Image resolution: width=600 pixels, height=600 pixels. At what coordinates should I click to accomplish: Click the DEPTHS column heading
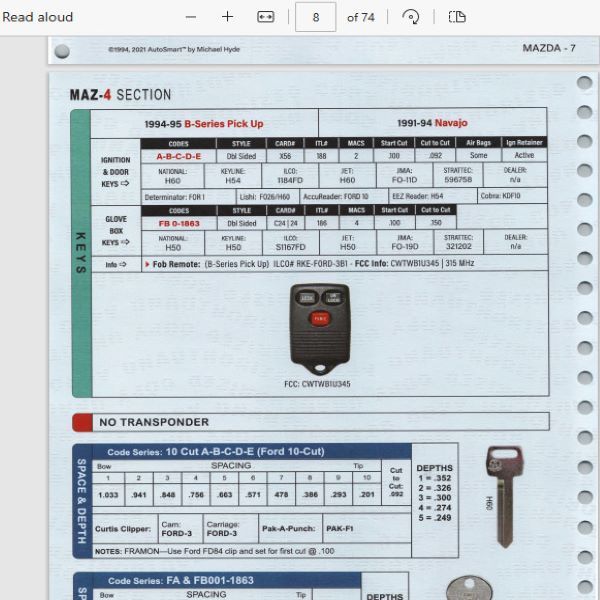[x=434, y=468]
